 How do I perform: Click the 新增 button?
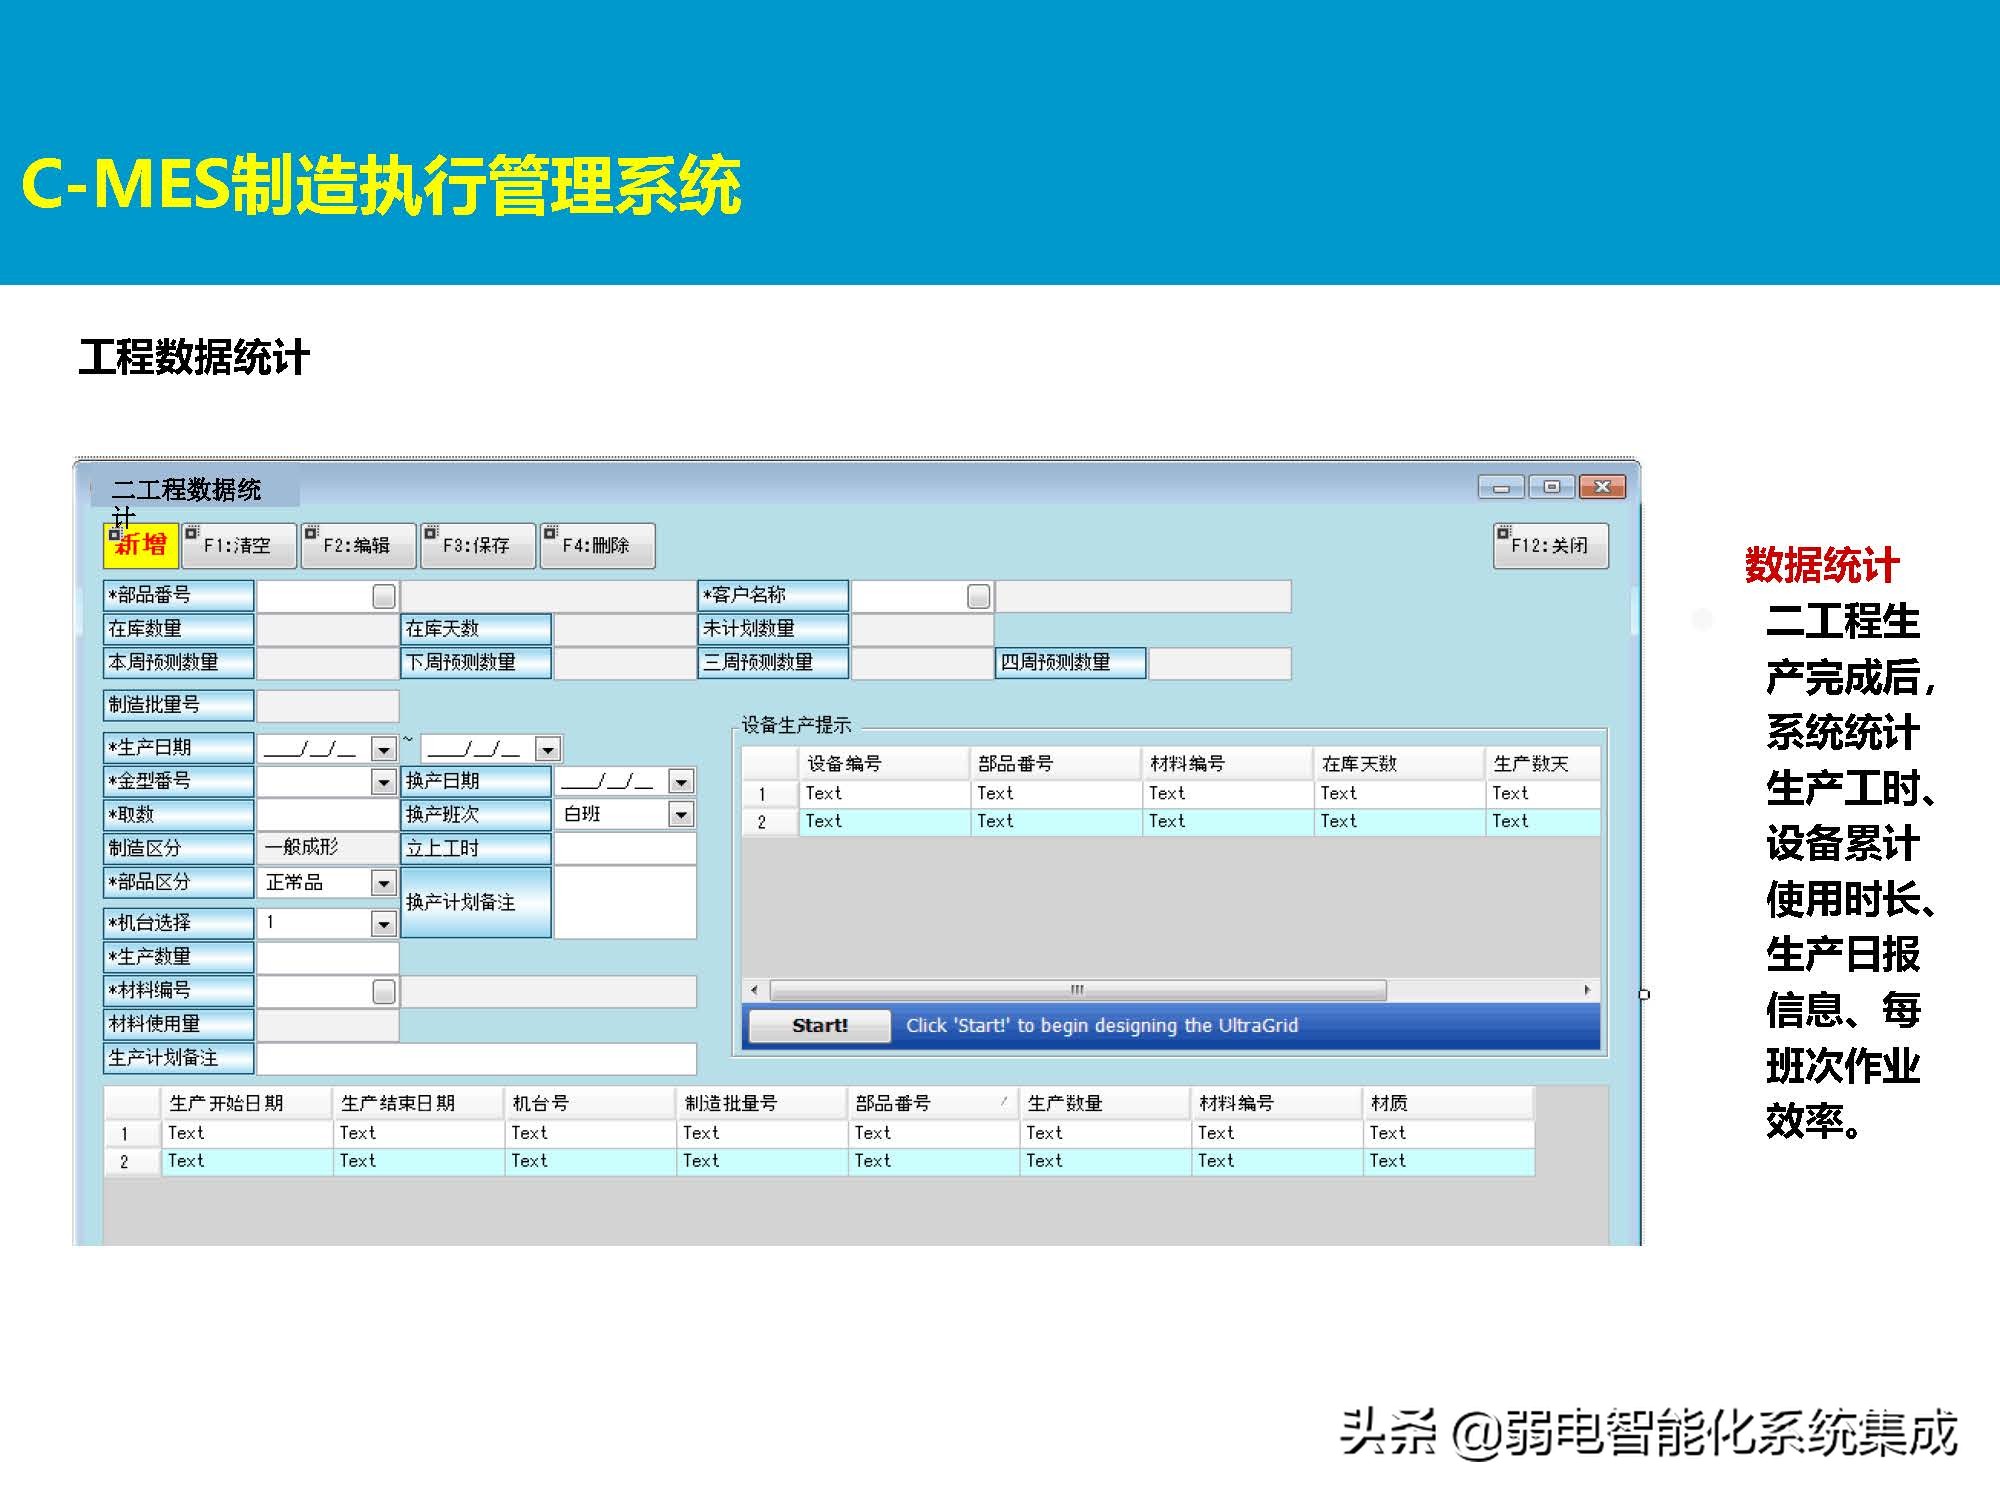click(141, 546)
